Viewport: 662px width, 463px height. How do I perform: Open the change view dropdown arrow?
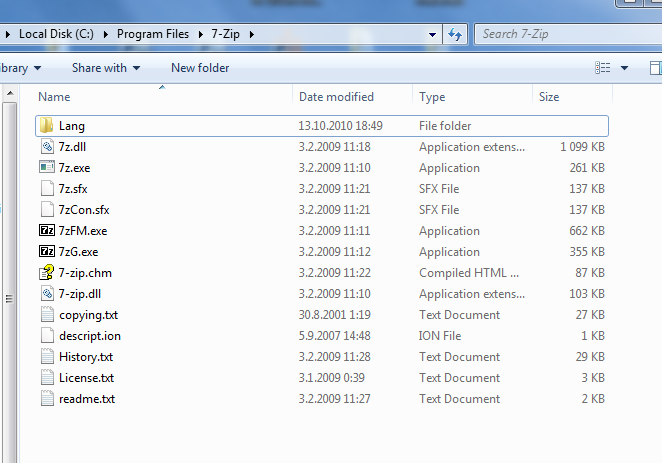(x=625, y=68)
